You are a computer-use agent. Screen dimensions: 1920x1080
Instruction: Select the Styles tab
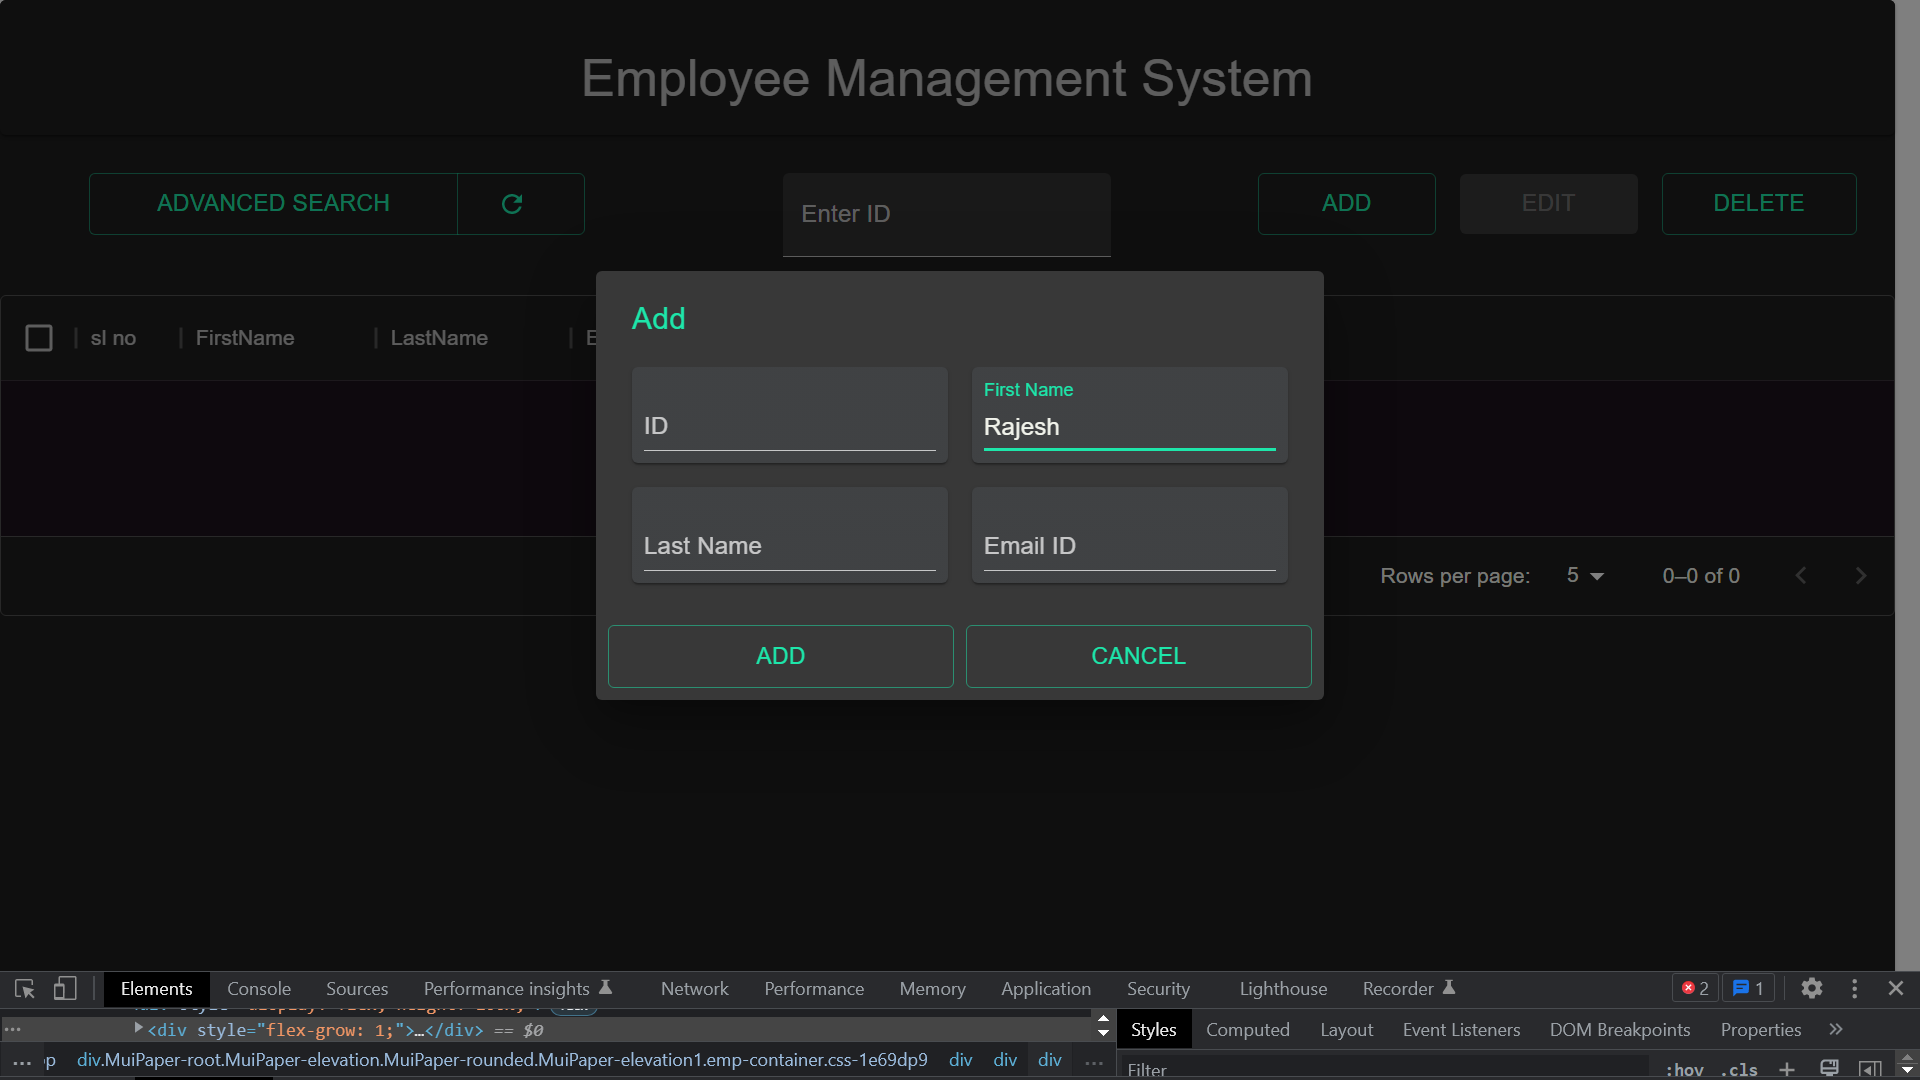tap(1153, 1030)
